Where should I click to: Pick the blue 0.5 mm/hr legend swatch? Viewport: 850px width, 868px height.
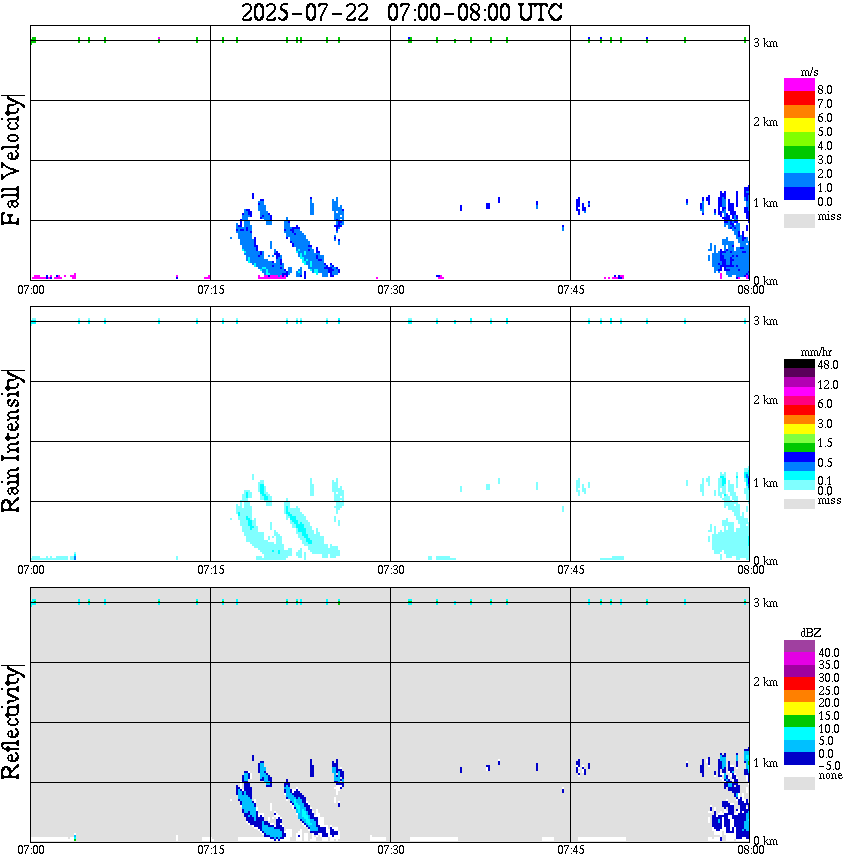tap(799, 457)
